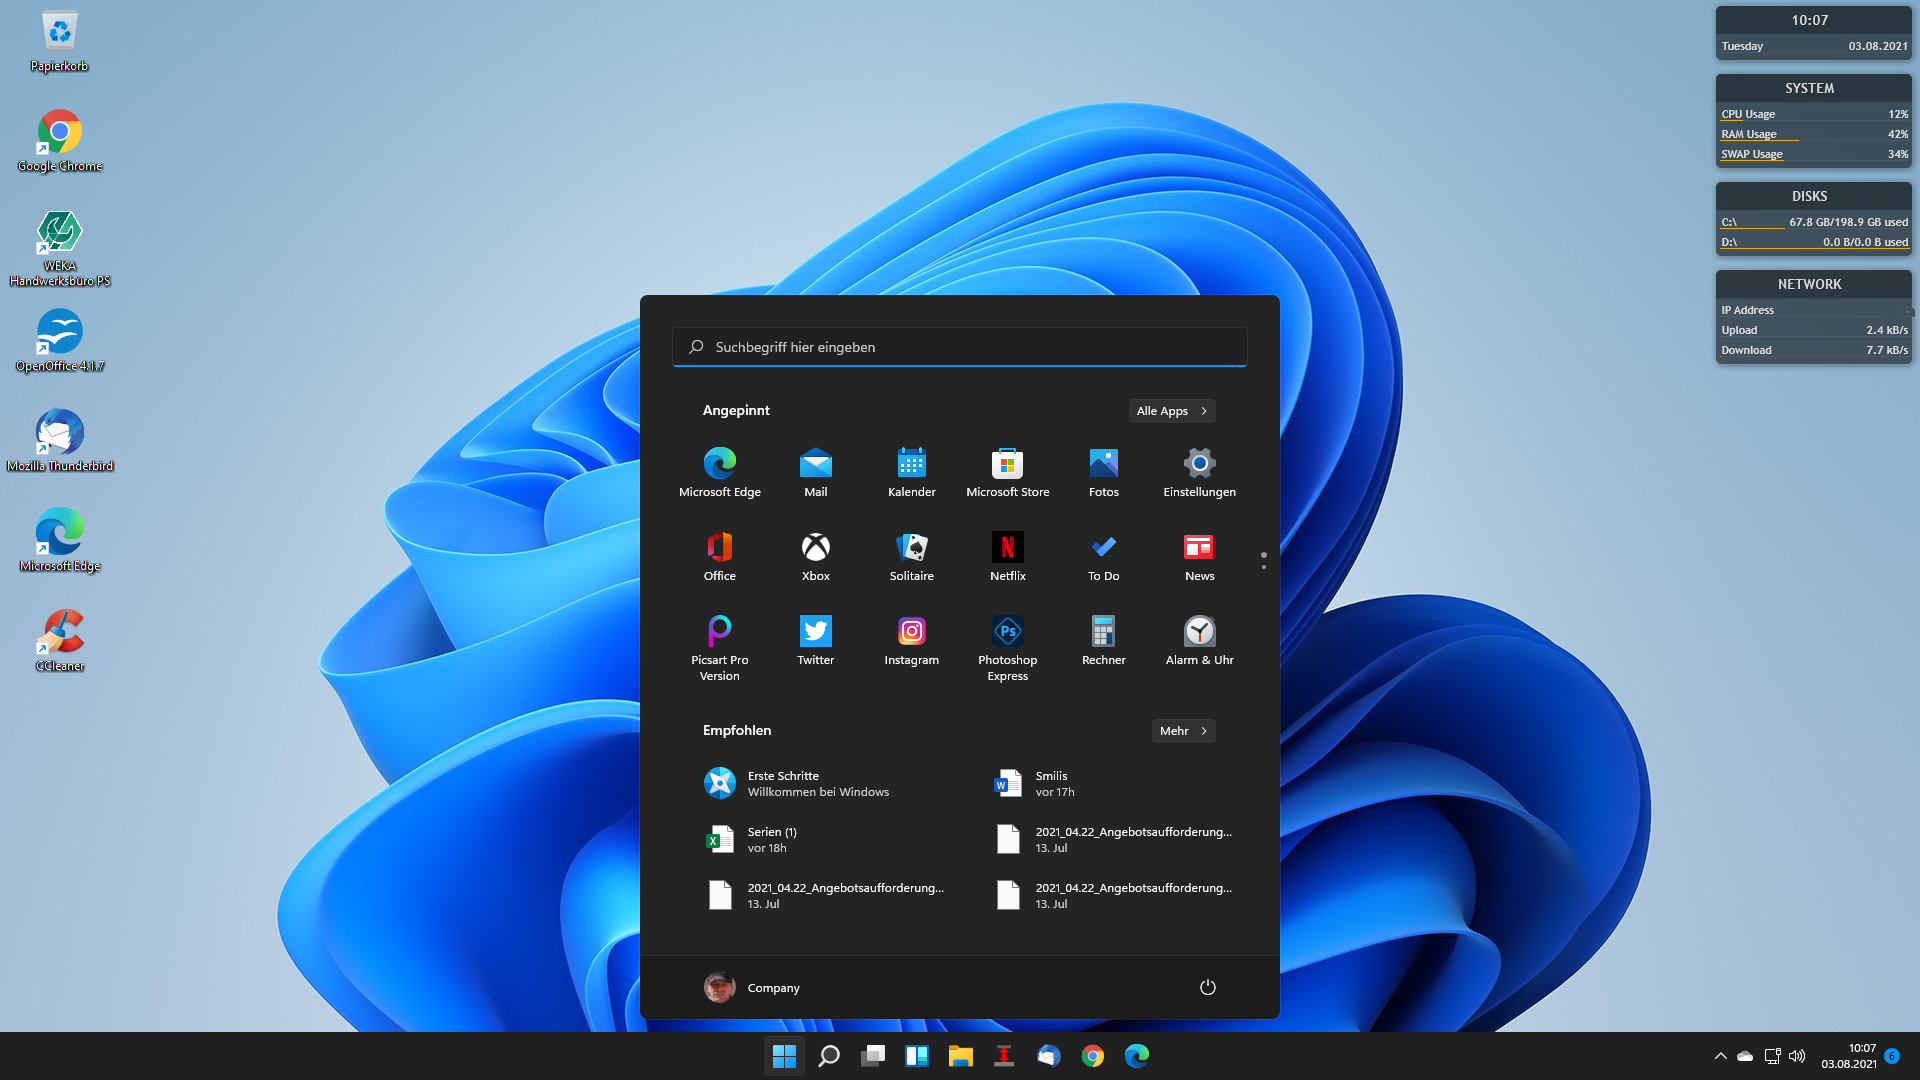The image size is (1920, 1080).
Task: Open the pinned Netflix app
Action: tap(1008, 556)
